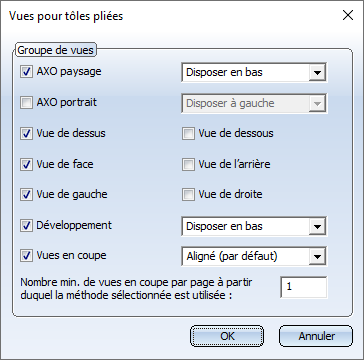Open the AXO paysage placement dropdown

[x=254, y=72]
